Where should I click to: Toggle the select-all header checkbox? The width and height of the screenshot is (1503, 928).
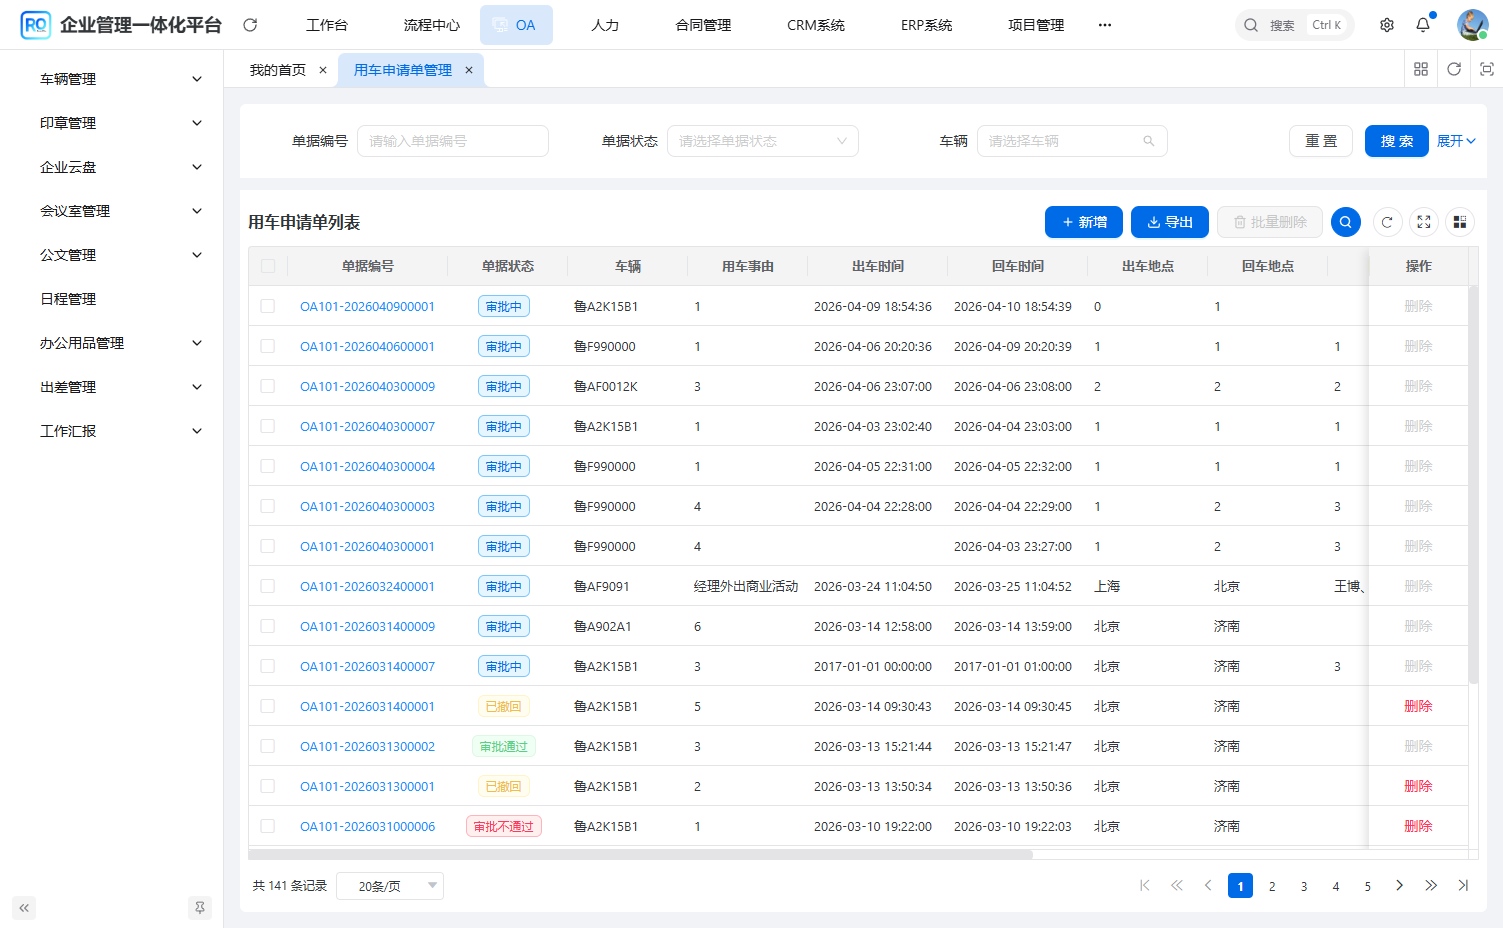click(x=268, y=266)
